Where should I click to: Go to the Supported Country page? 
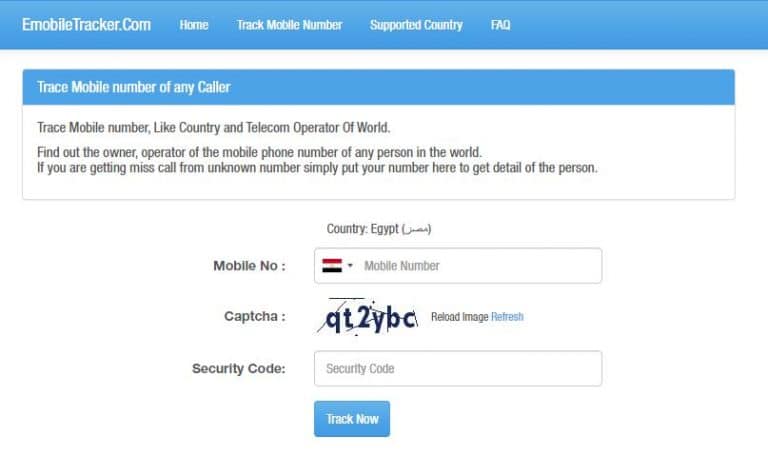coord(416,25)
